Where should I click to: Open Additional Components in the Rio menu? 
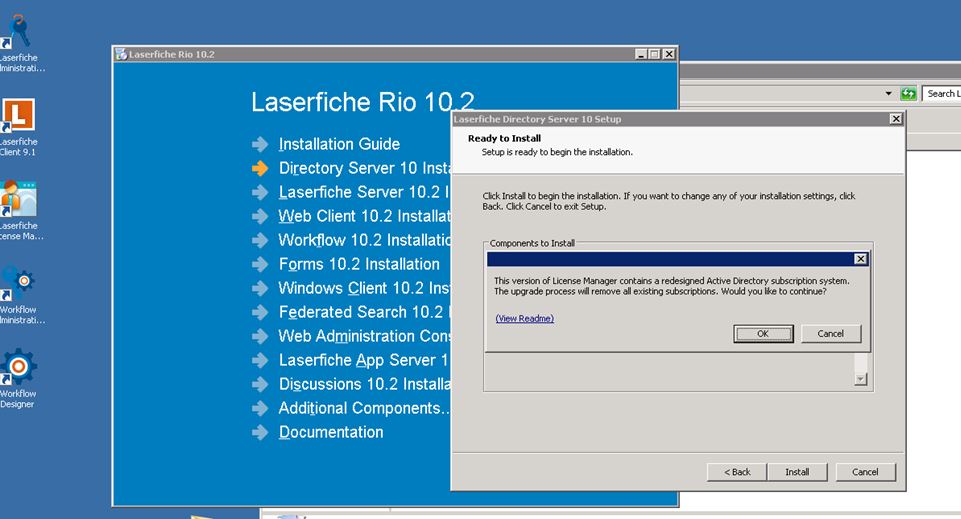pos(364,408)
